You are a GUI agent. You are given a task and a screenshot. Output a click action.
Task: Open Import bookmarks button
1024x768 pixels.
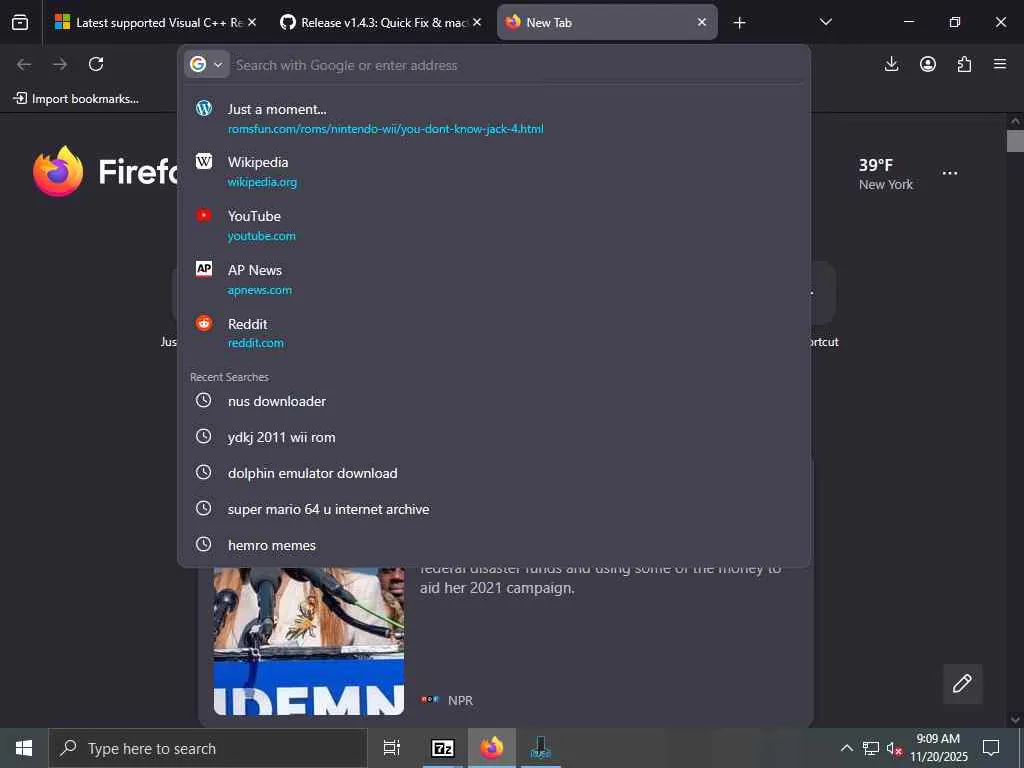click(76, 99)
